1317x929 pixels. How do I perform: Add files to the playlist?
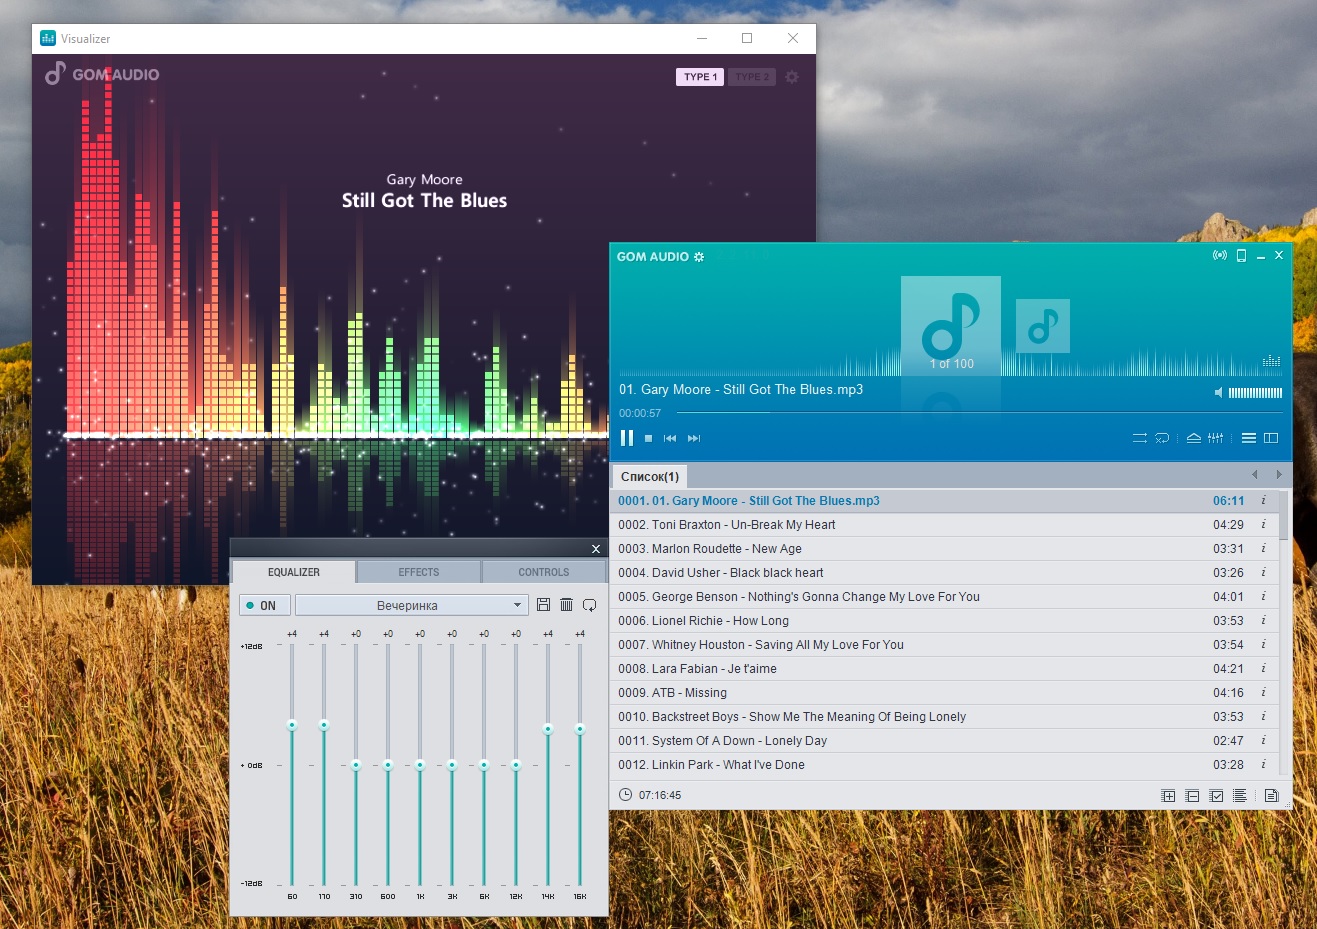click(x=1167, y=796)
